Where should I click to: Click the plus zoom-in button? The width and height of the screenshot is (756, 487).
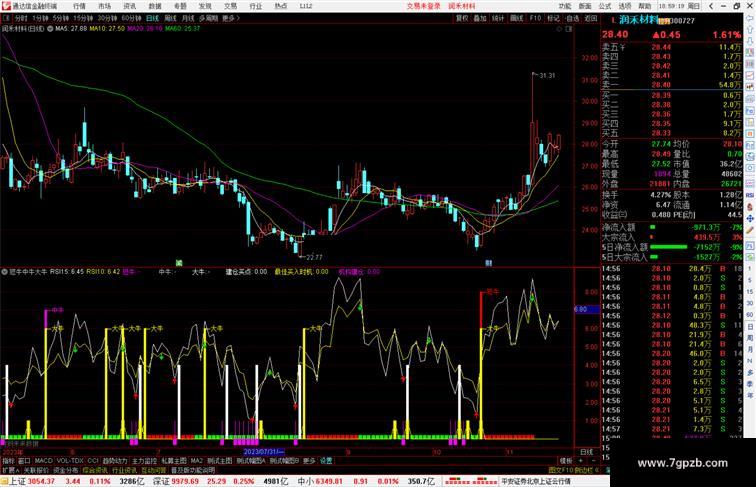[x=581, y=461]
